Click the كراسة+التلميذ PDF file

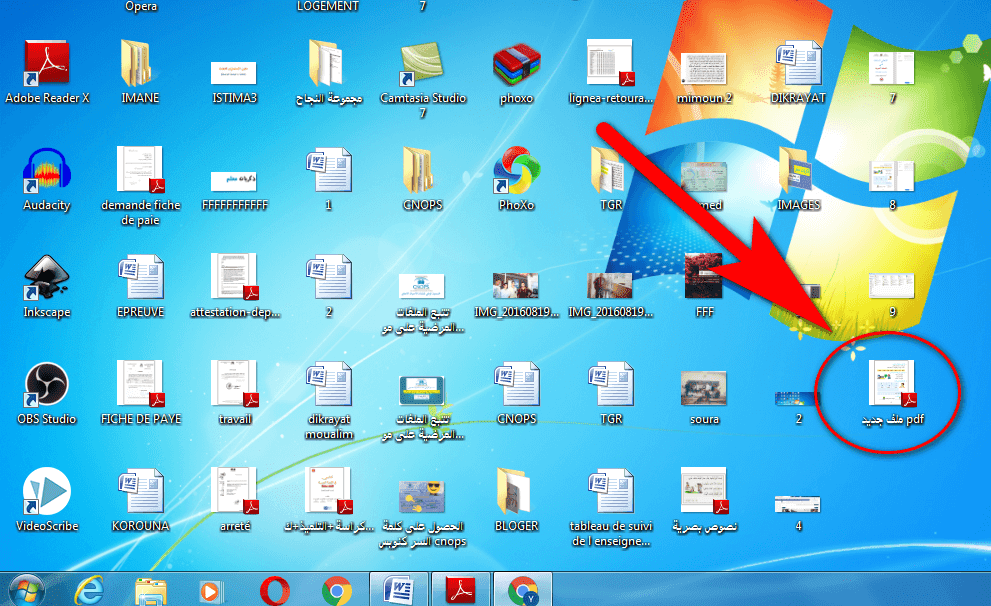tap(329, 491)
